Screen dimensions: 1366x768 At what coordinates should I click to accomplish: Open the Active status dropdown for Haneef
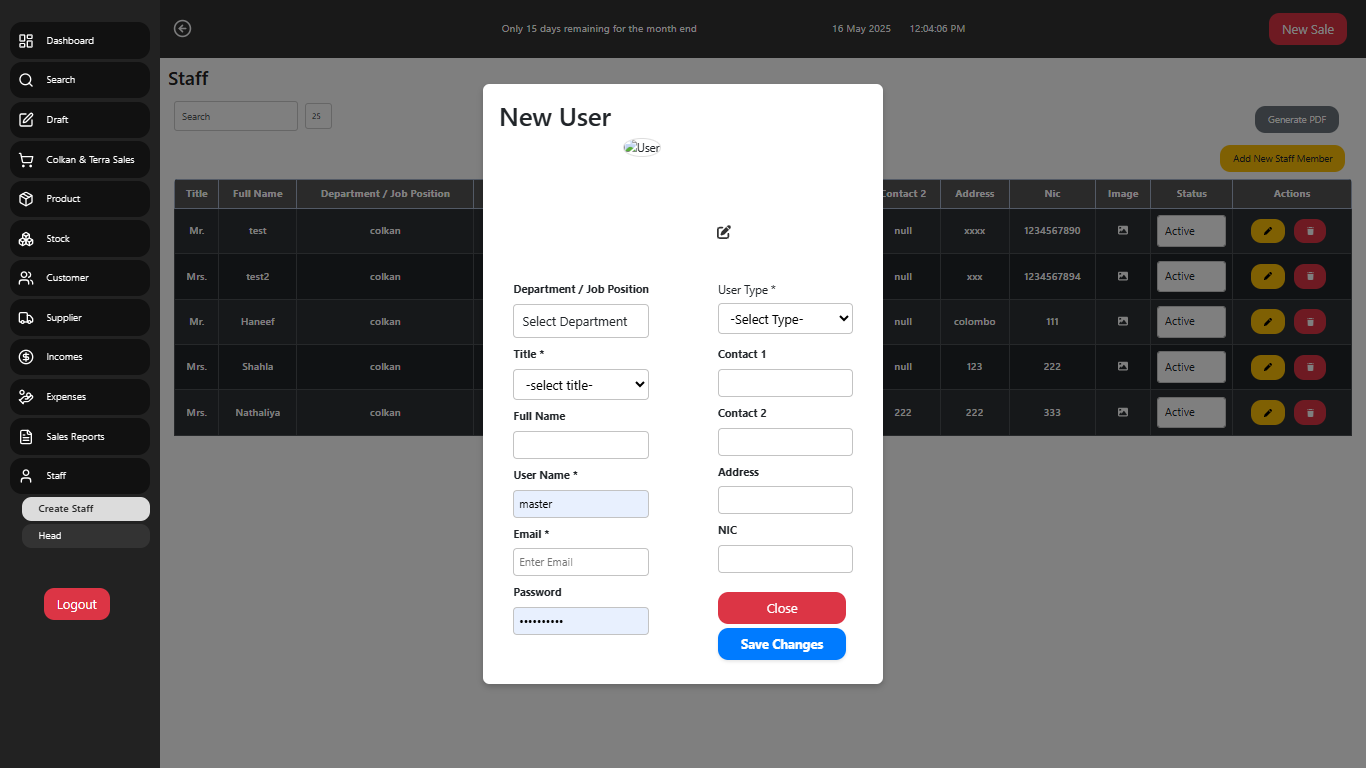pos(1191,321)
